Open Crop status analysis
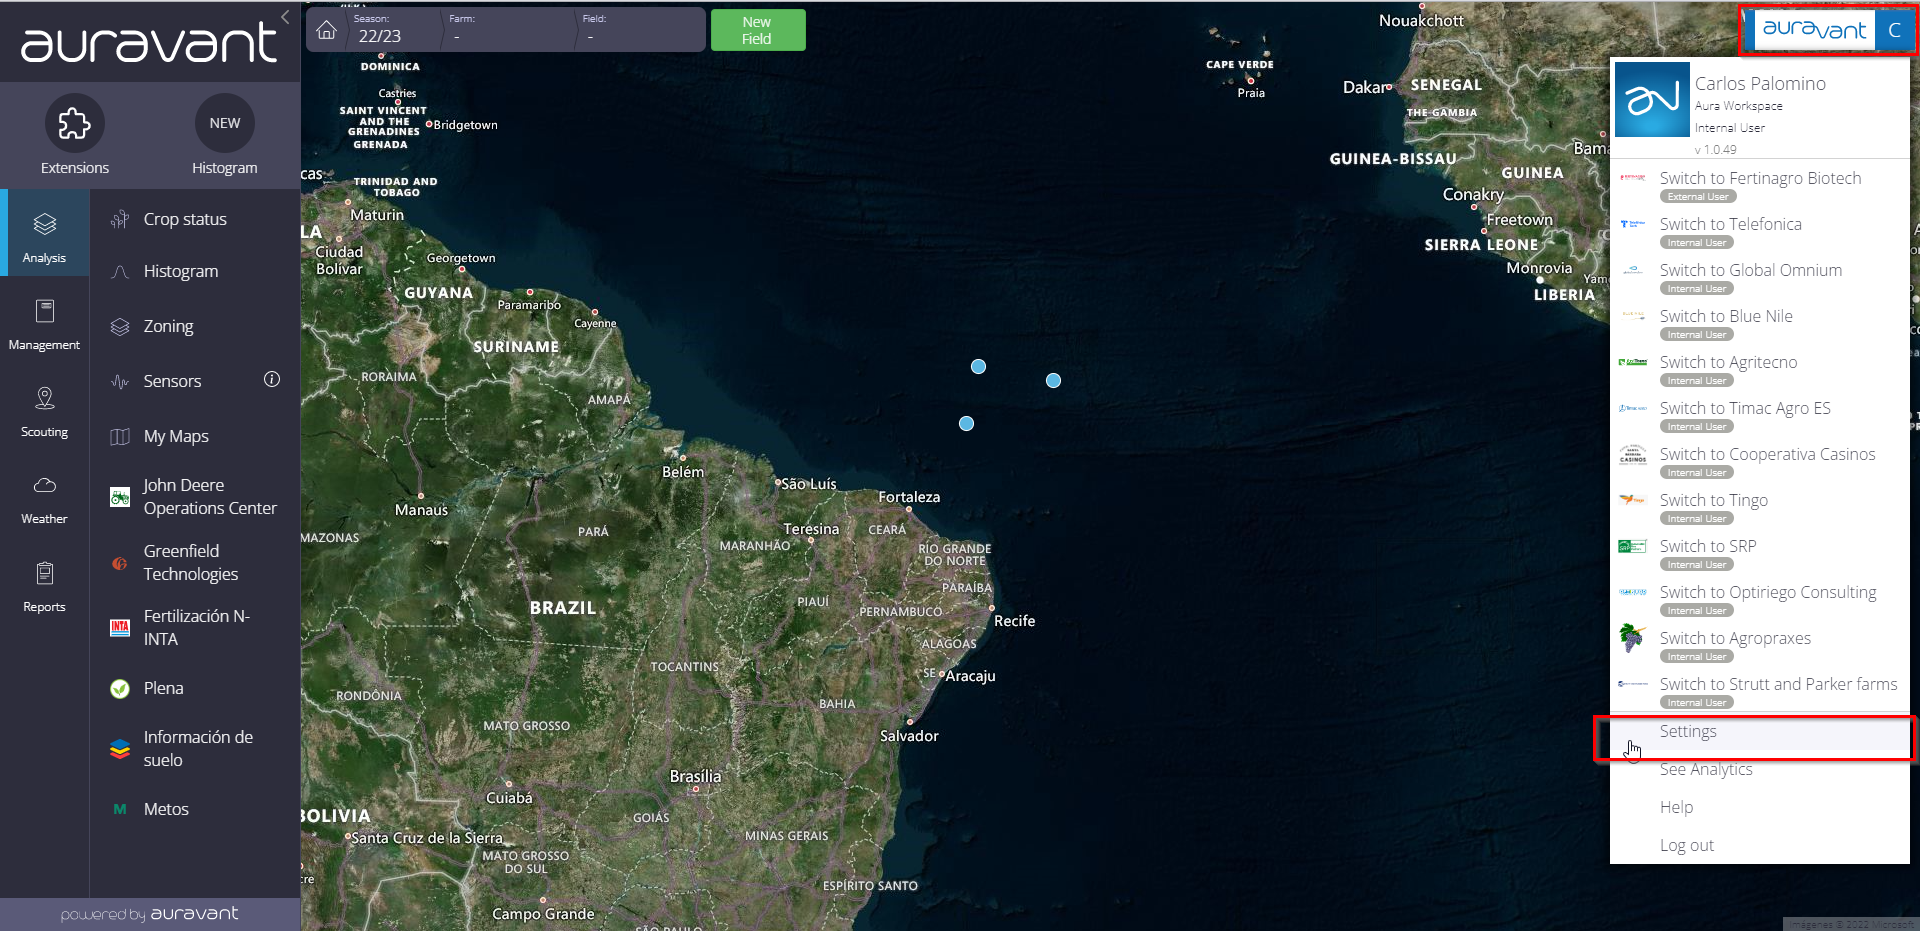This screenshot has width=1920, height=931. 185,219
